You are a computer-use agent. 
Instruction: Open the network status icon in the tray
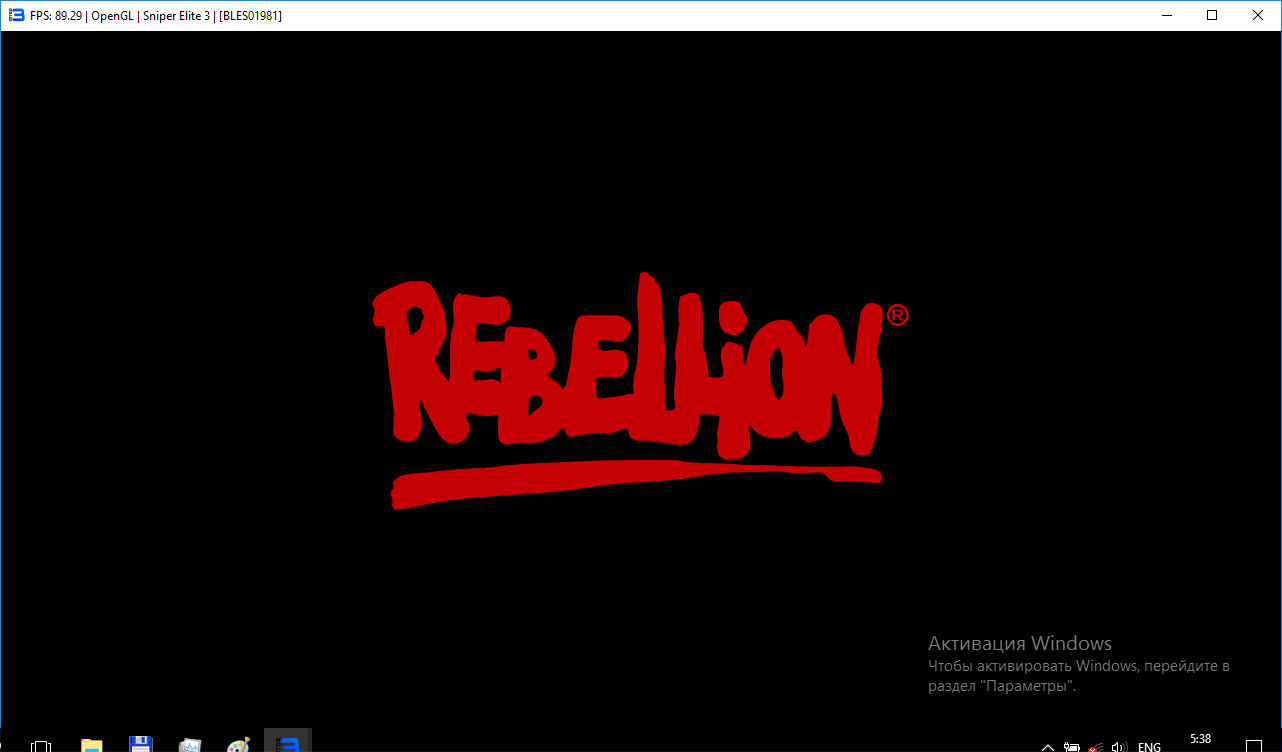tap(1096, 746)
